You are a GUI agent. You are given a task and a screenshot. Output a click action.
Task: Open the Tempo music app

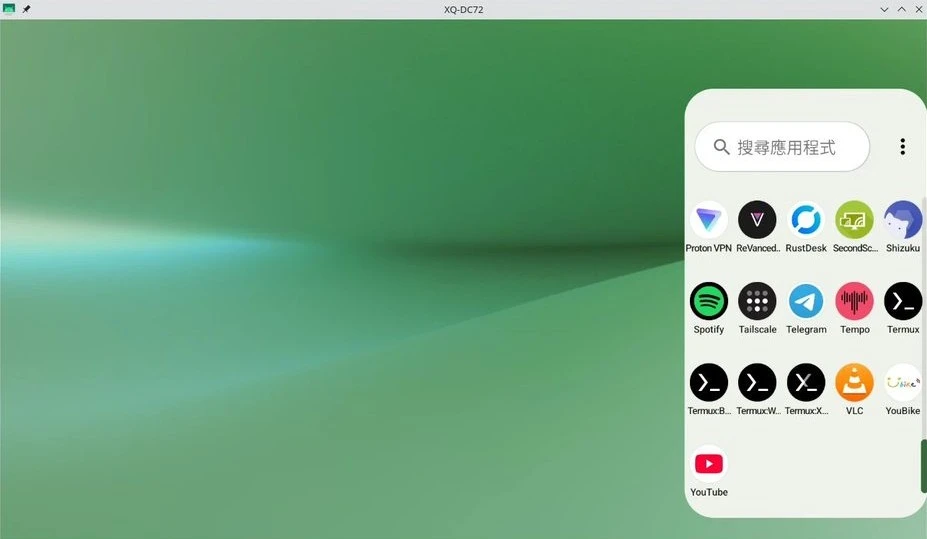[854, 301]
